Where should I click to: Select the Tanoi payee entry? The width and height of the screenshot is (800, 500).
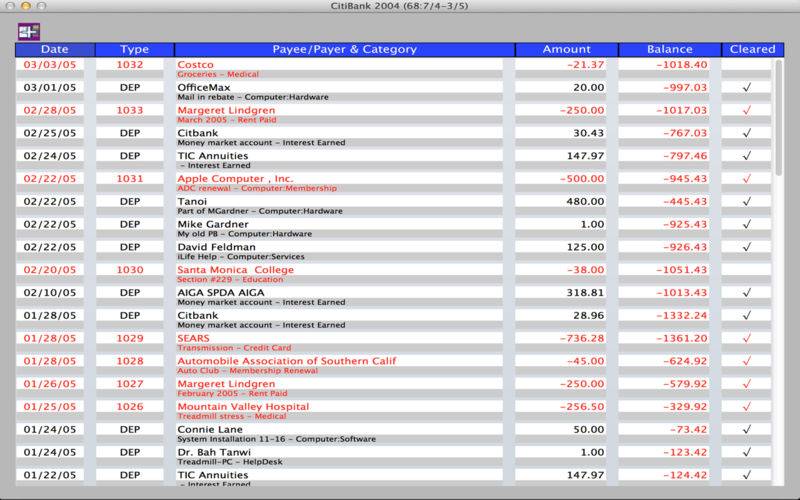click(x=192, y=202)
